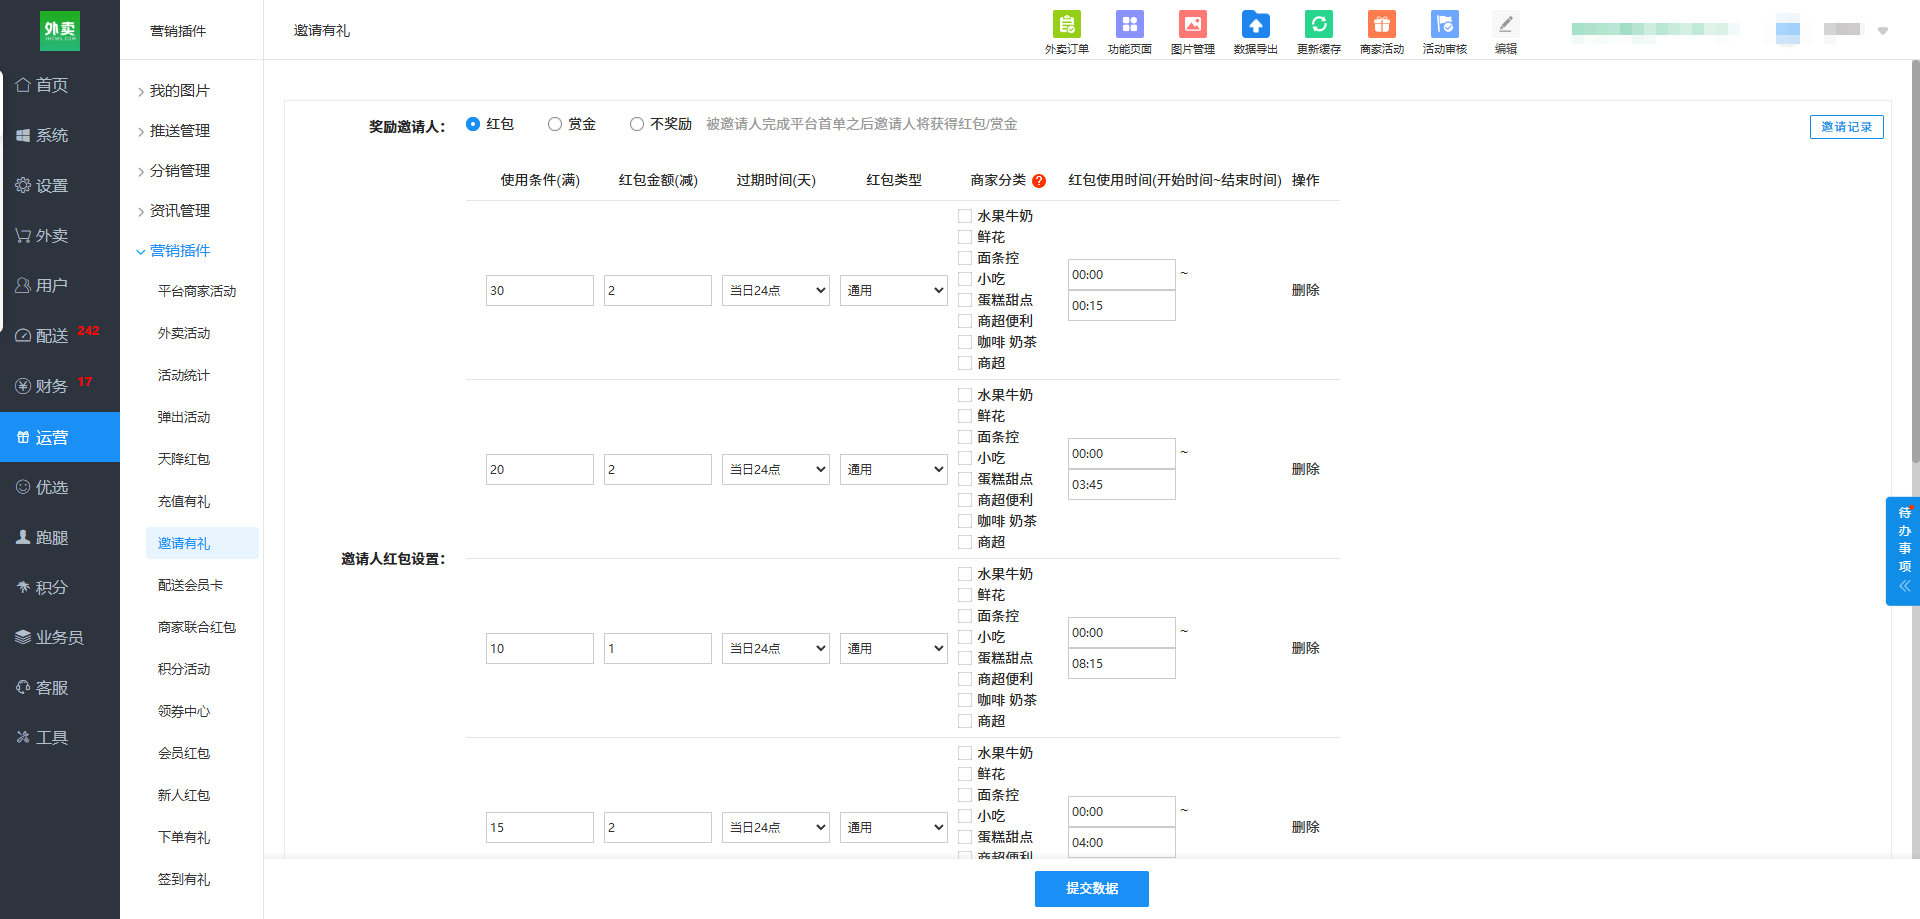Viewport: 1920px width, 919px height.
Task: Select the 不奖励 radio button
Action: click(x=637, y=124)
